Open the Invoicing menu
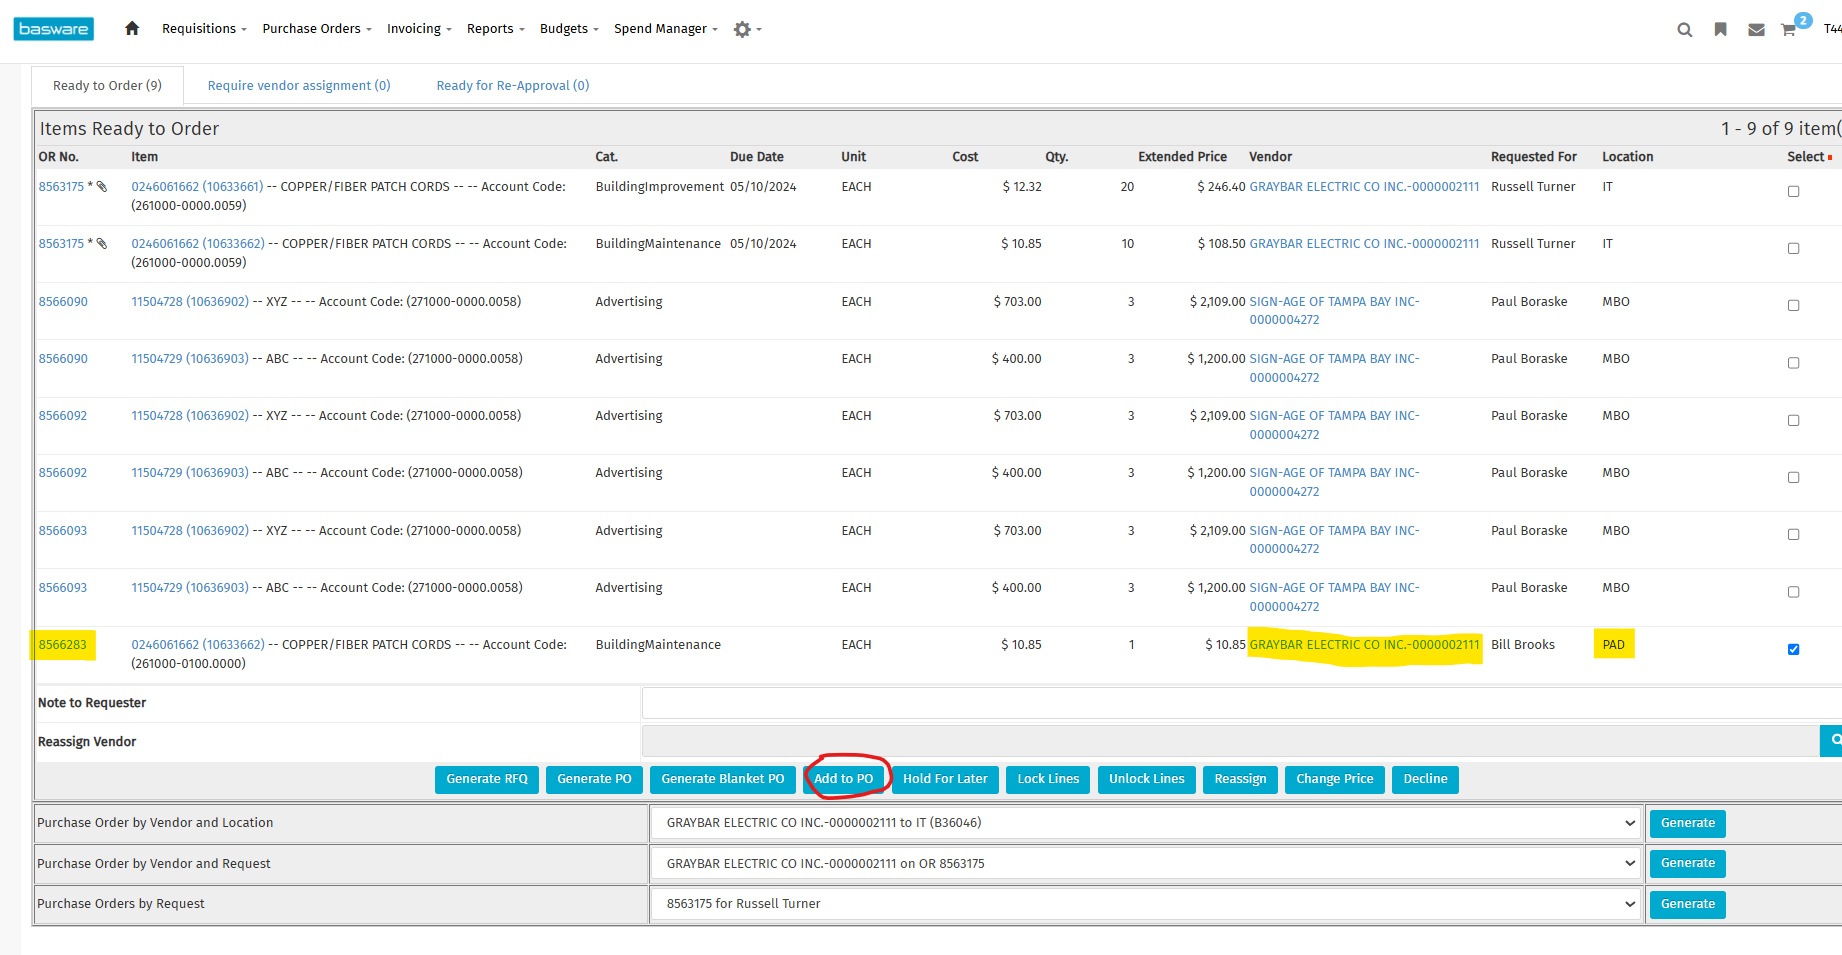 [x=419, y=29]
